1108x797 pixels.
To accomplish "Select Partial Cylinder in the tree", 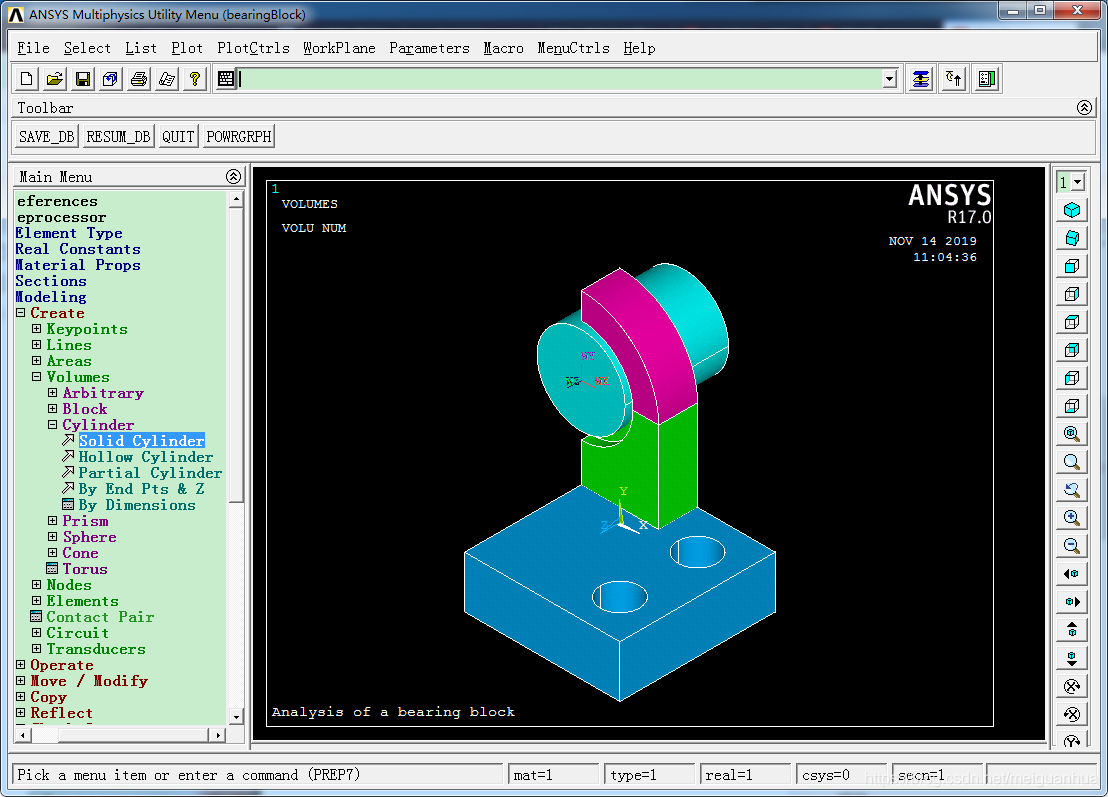I will [150, 473].
